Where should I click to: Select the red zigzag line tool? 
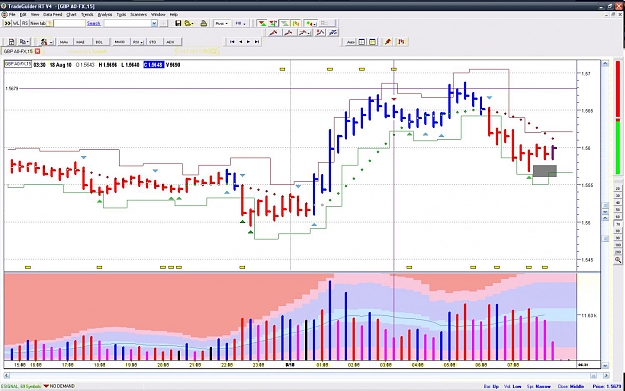click(x=320, y=33)
